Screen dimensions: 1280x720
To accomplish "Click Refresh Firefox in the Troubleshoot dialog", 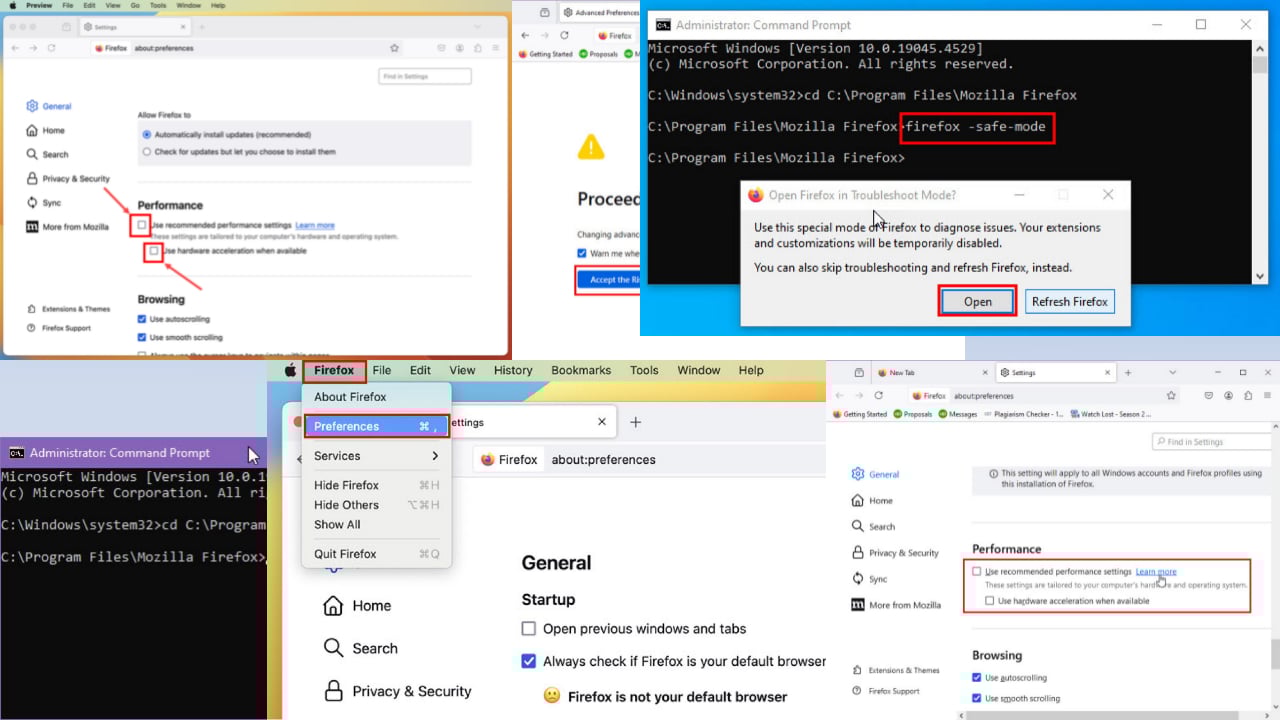I will point(1069,302).
